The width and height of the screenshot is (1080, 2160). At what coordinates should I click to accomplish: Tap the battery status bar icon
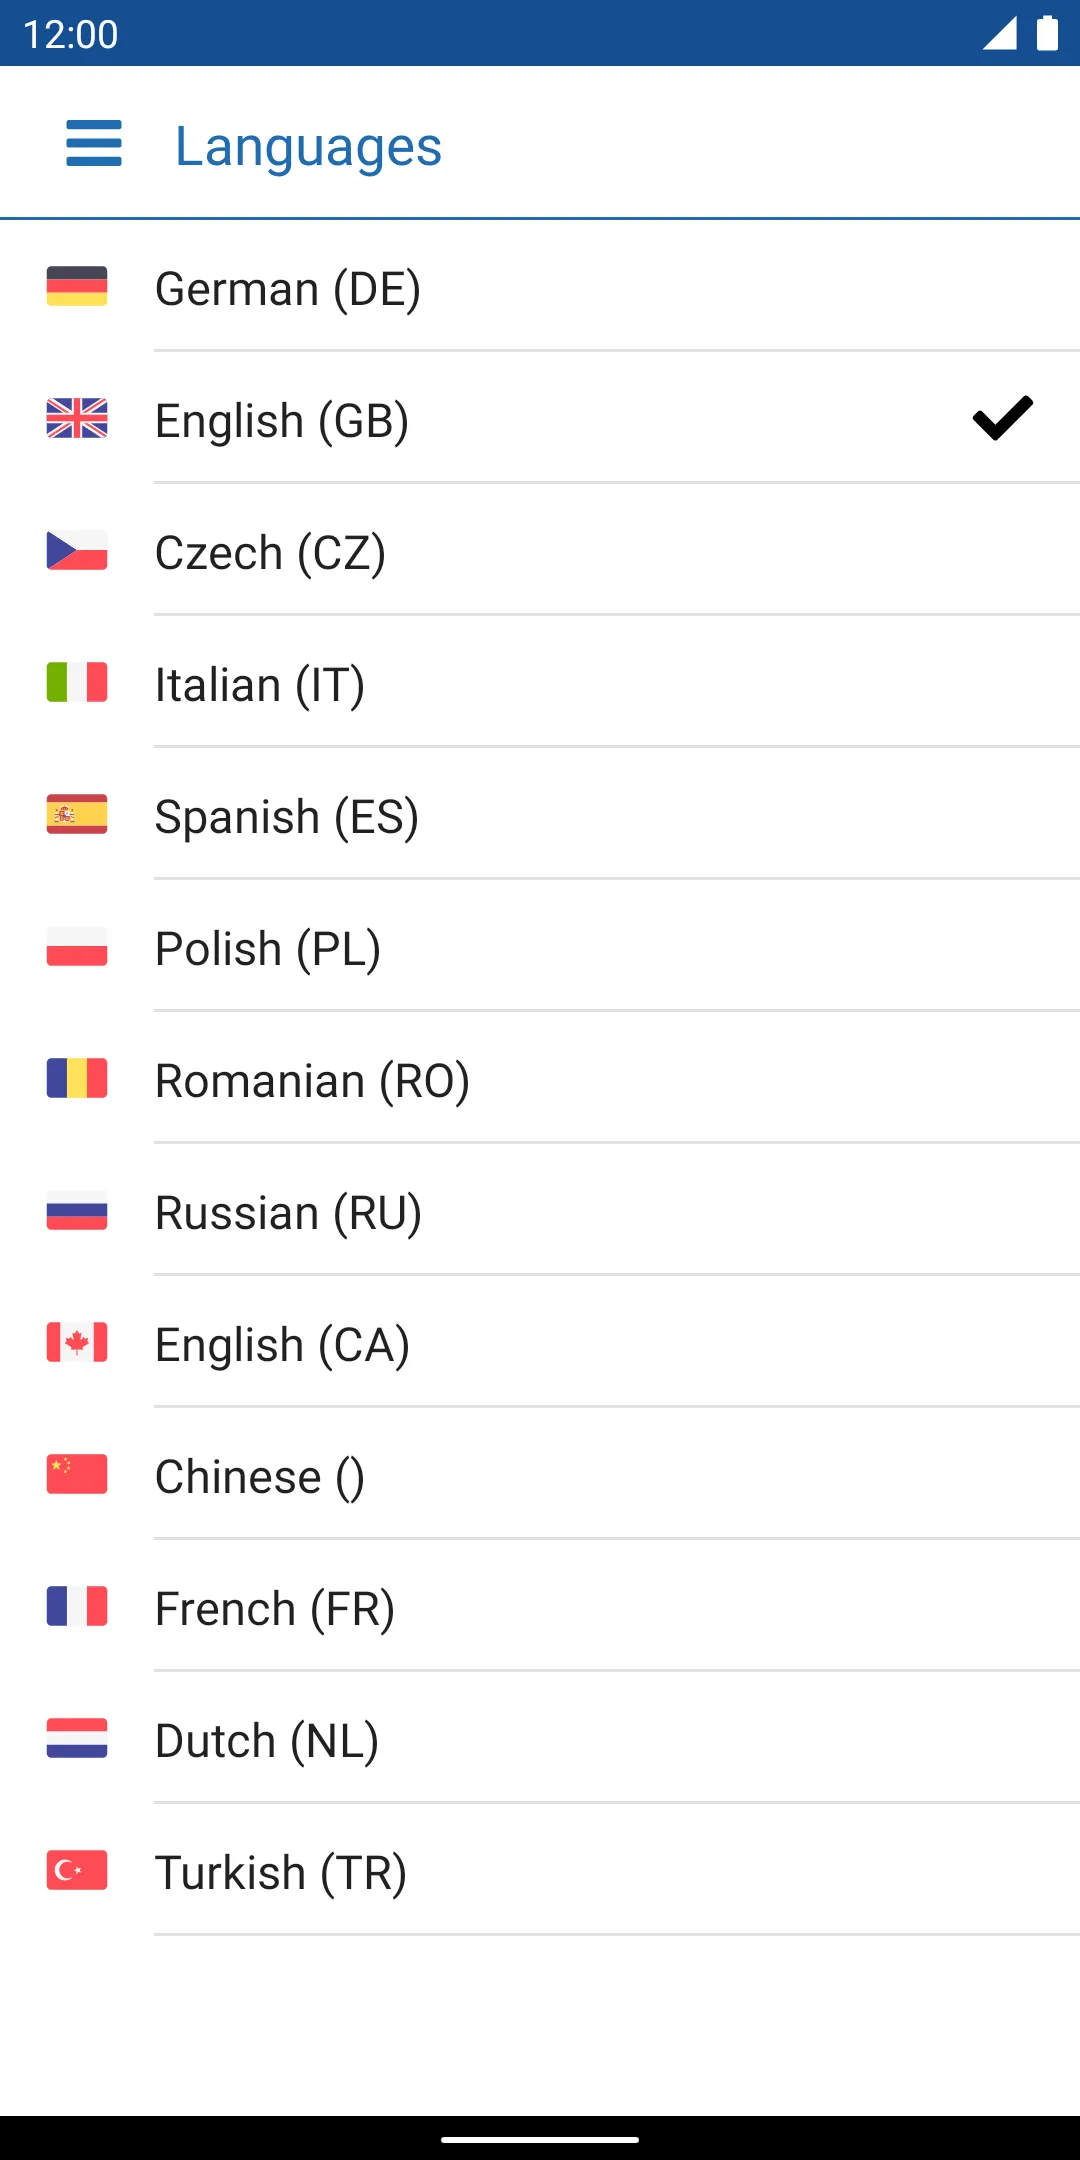[x=1047, y=33]
